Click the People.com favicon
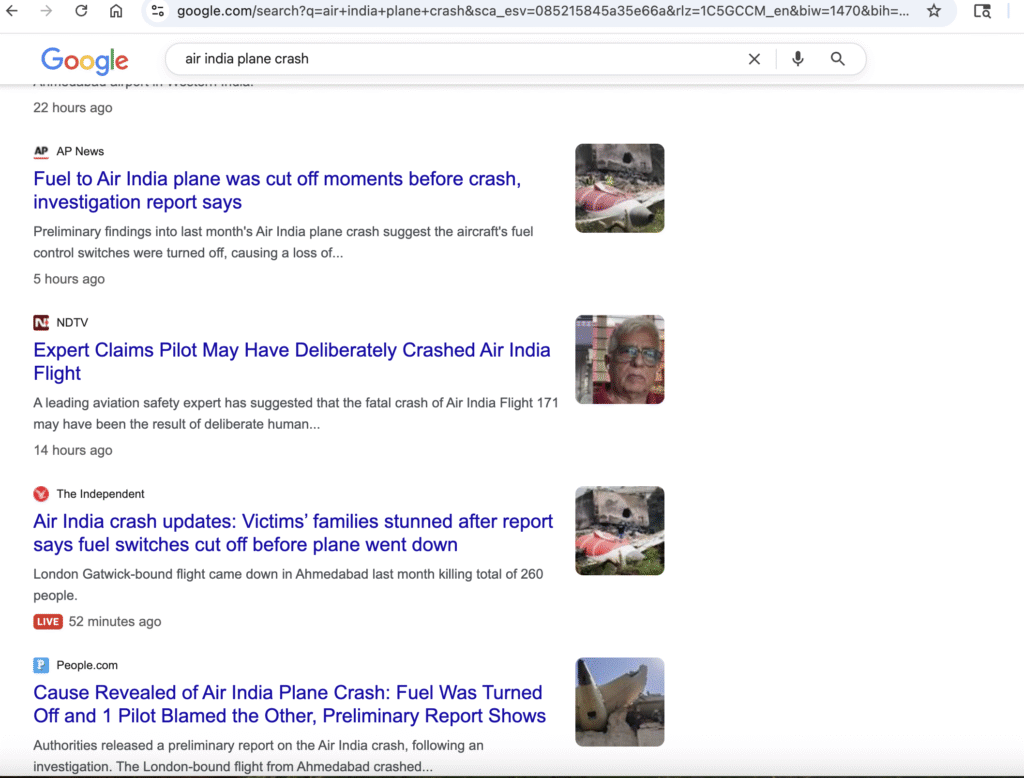This screenshot has height=778, width=1024. click(x=41, y=665)
